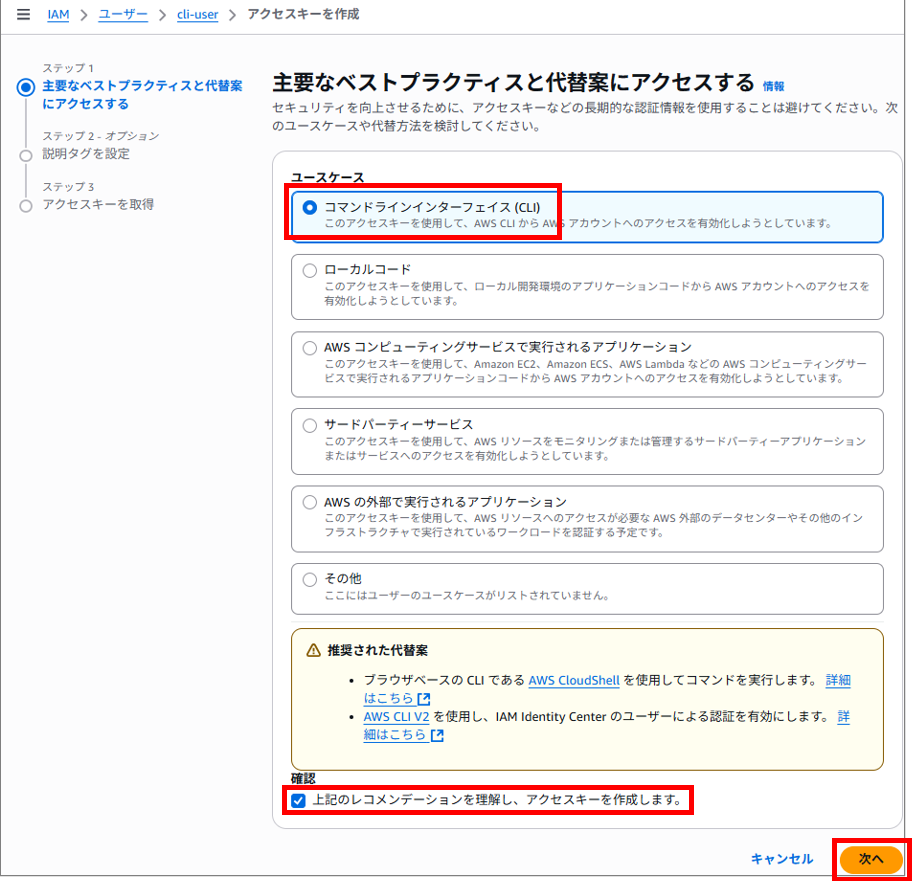Screen dimensions: 915x881
Task: Open the AWS CLI V2 link
Action: (x=396, y=716)
